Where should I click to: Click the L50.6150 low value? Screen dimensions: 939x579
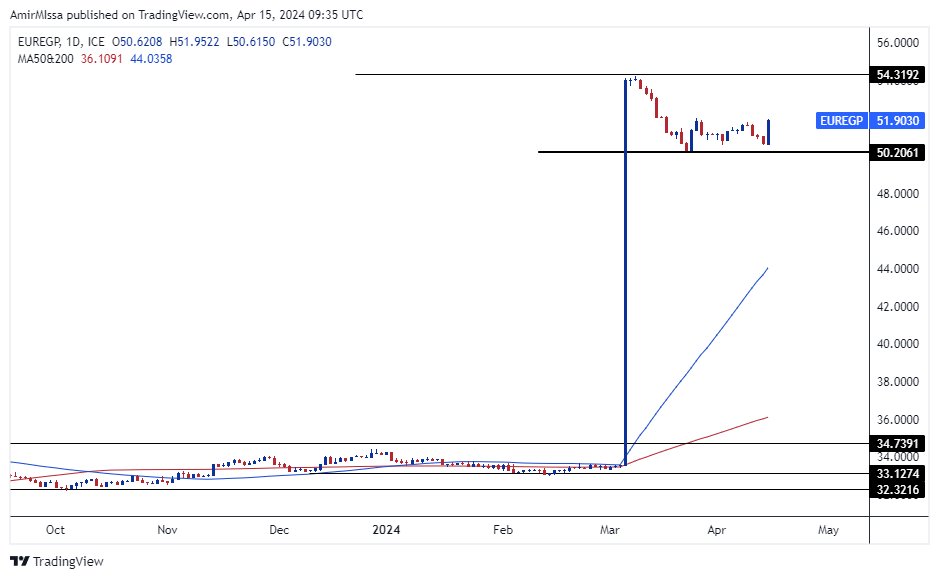[x=251, y=42]
